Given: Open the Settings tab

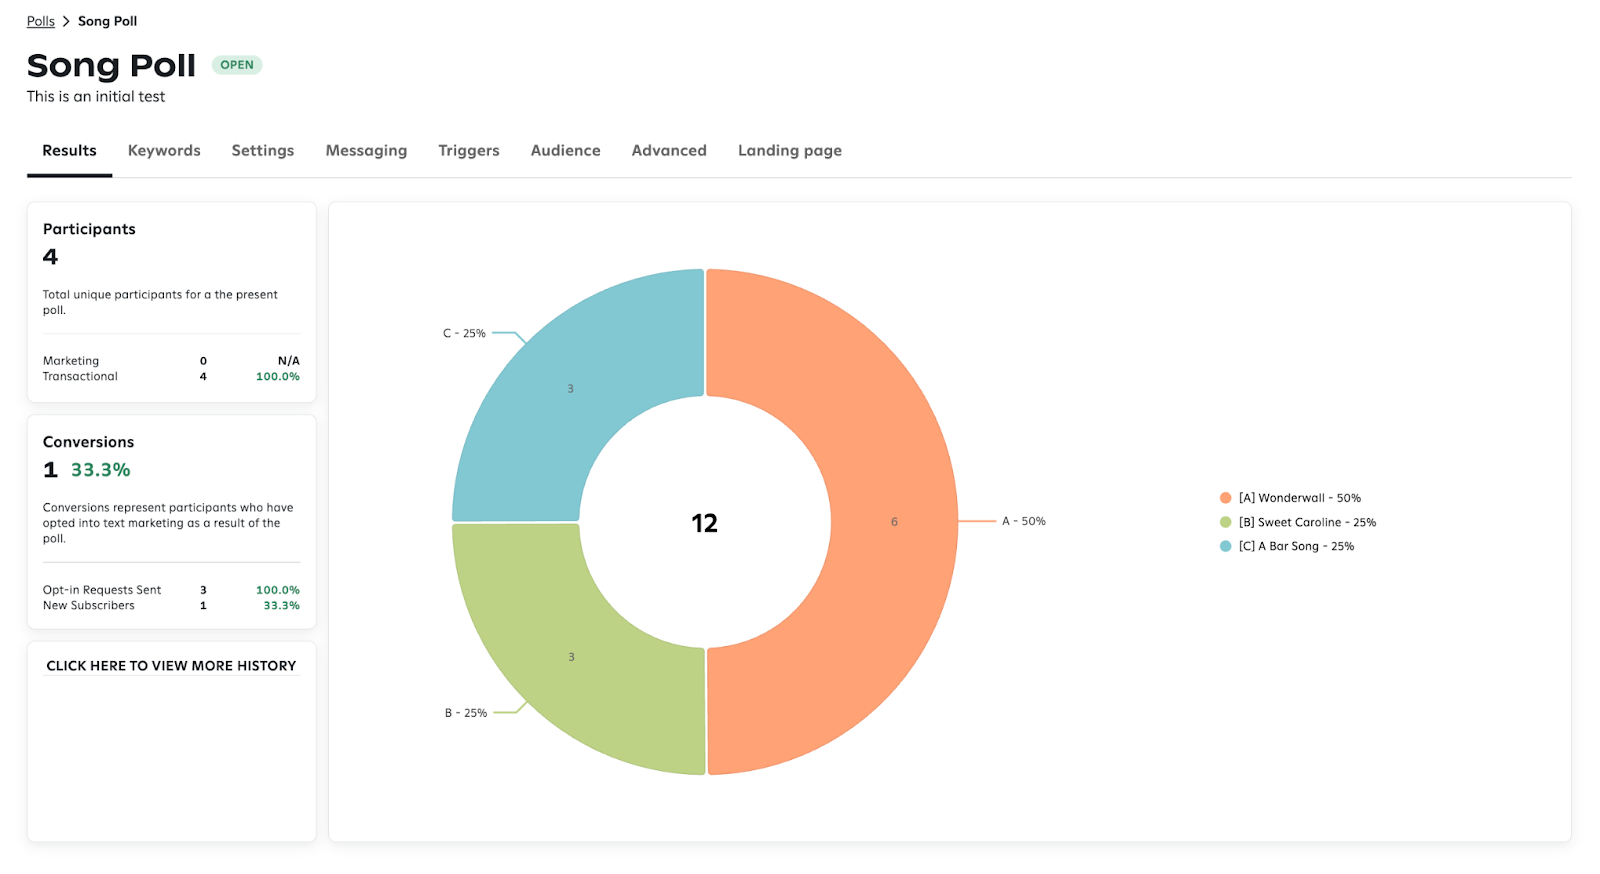Looking at the screenshot, I should [263, 151].
